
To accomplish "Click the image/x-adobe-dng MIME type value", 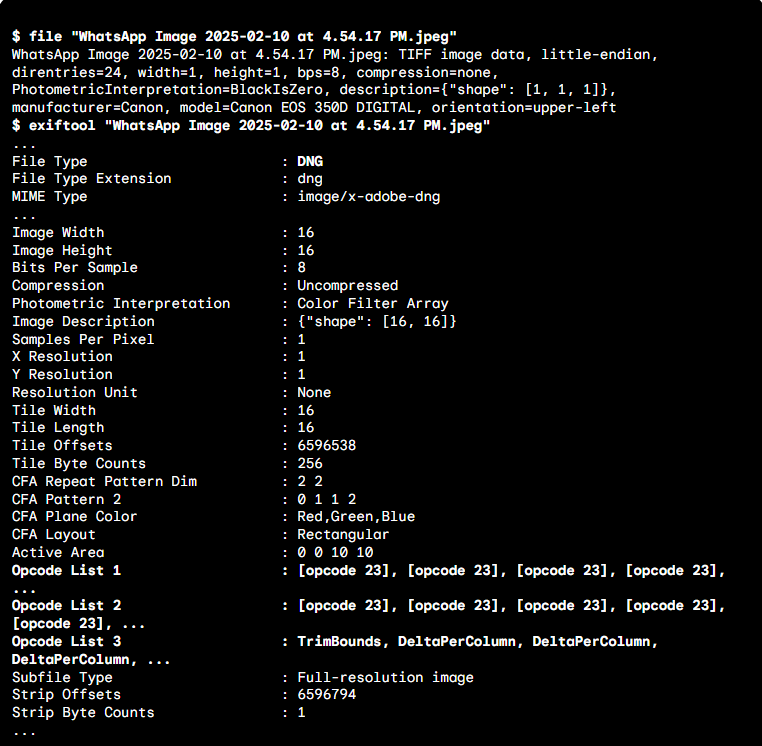I will (x=368, y=197).
